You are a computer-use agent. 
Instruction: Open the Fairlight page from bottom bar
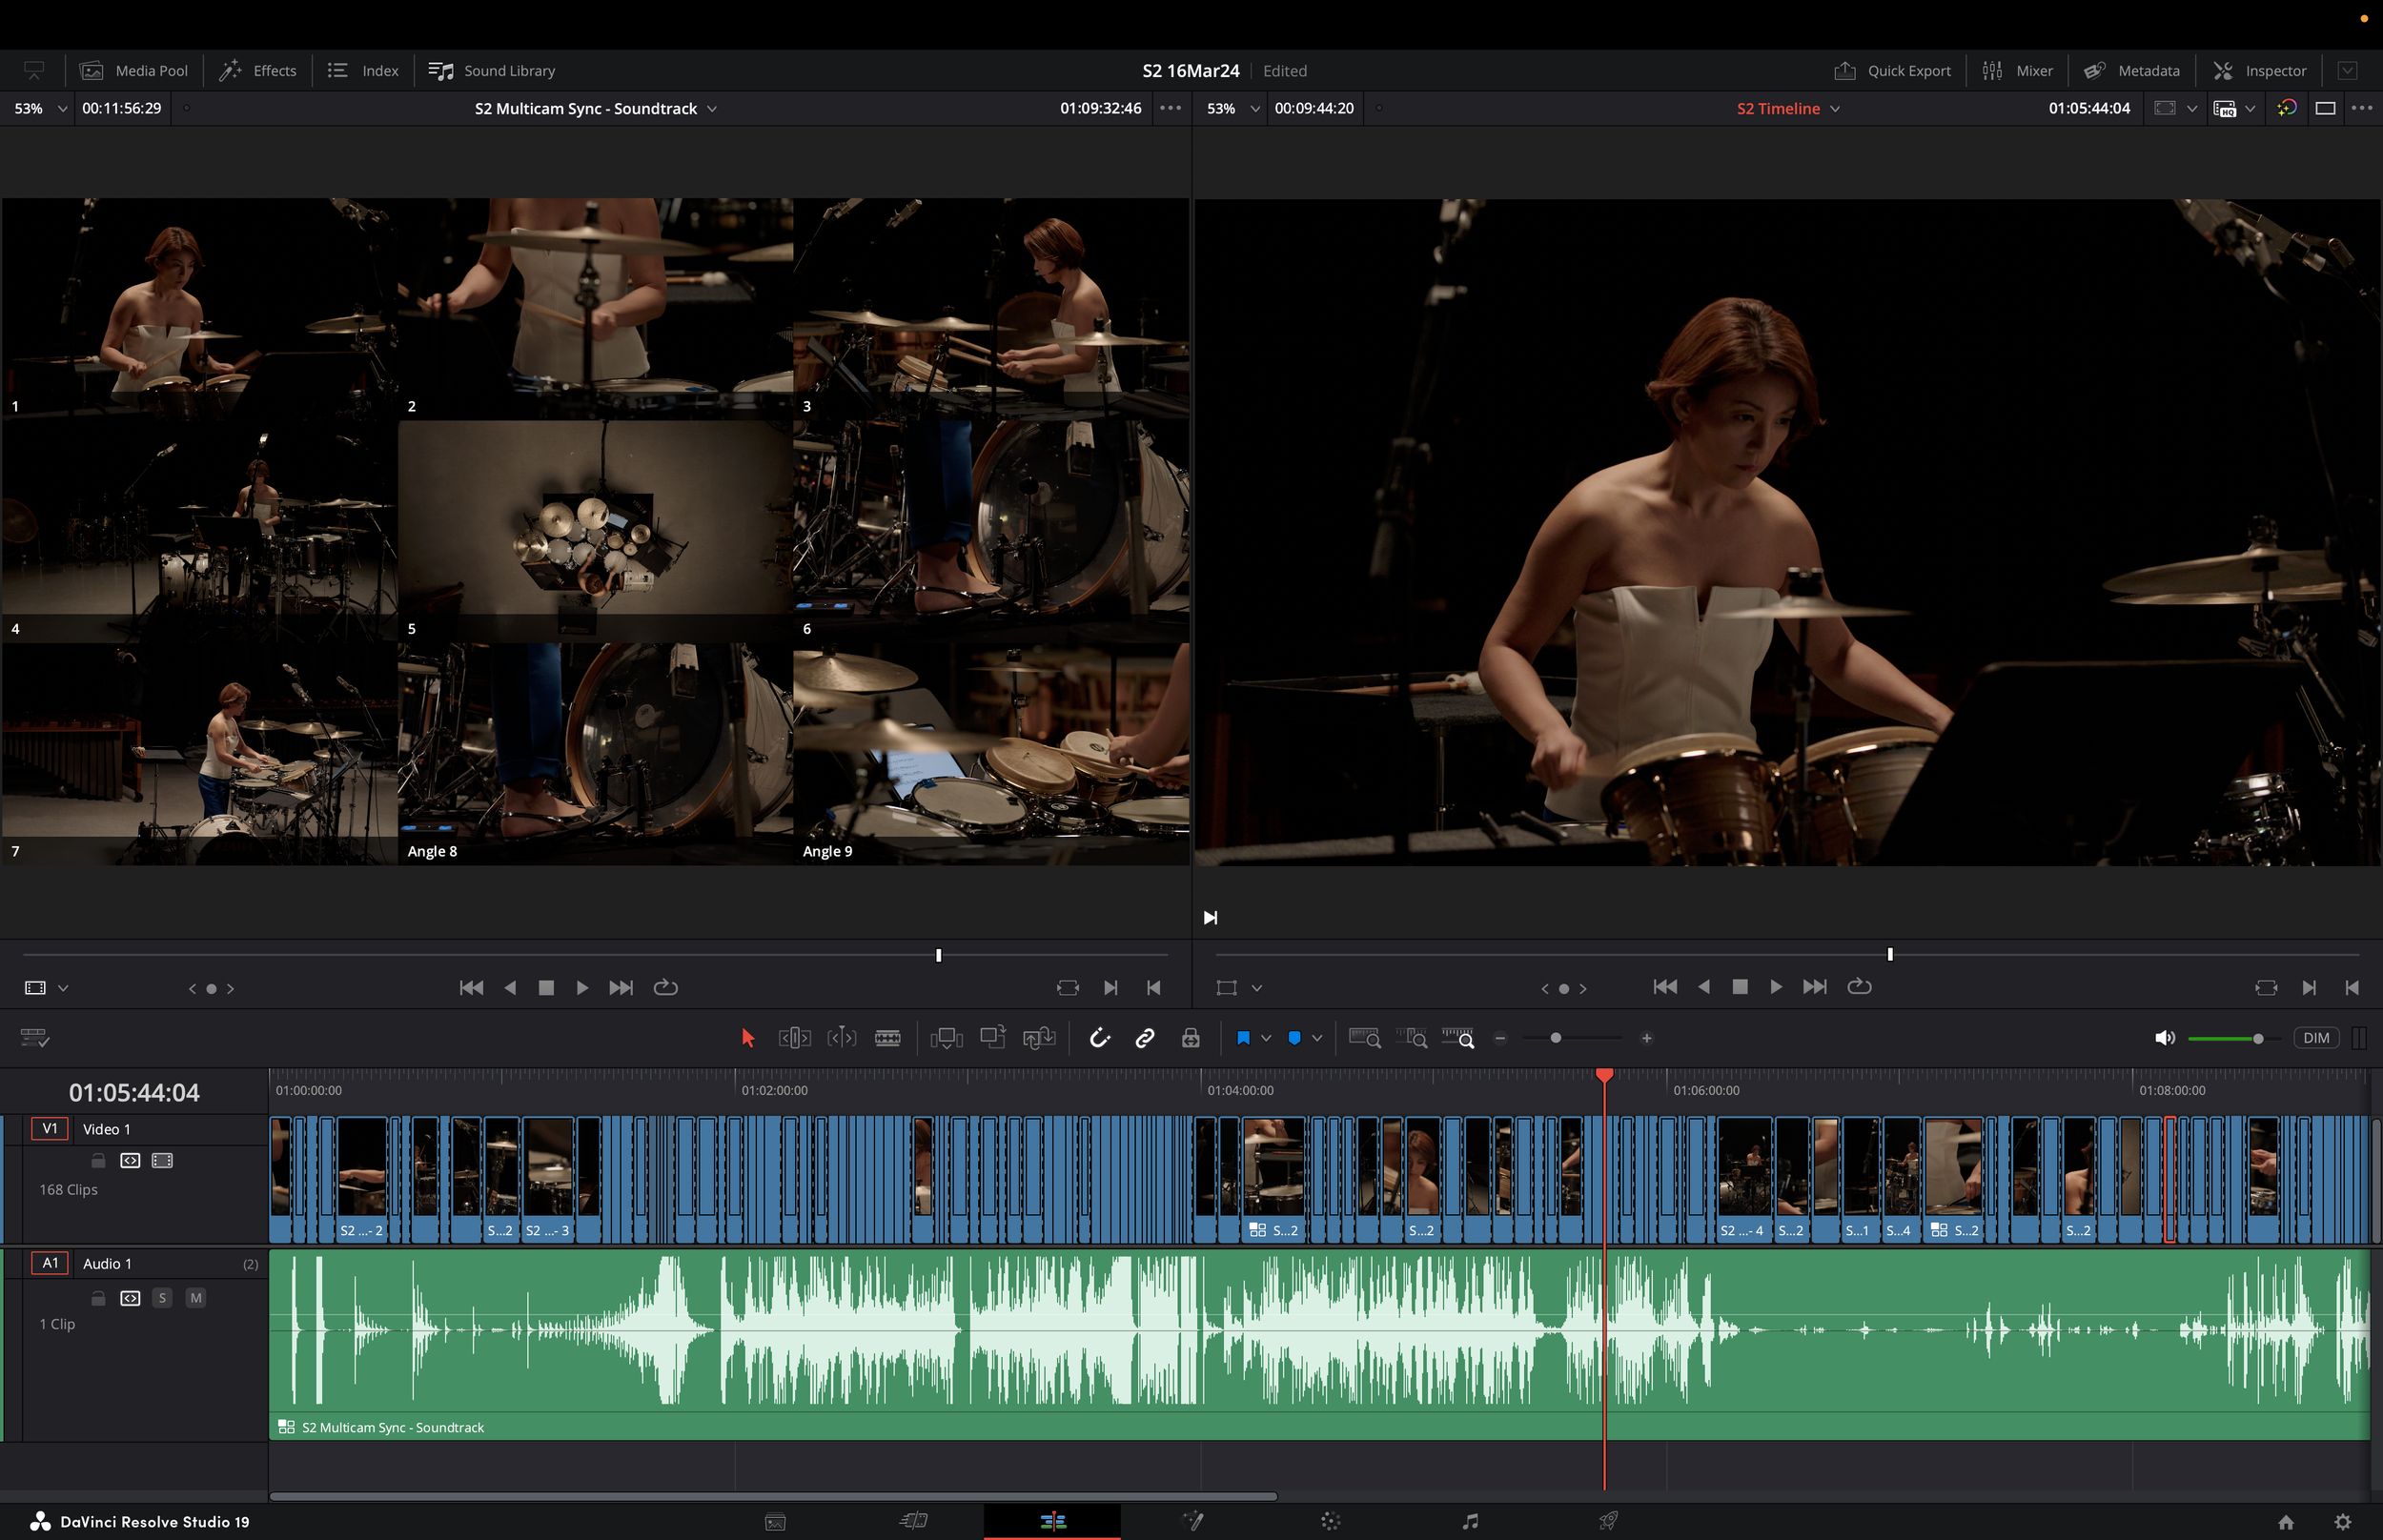[x=1470, y=1521]
